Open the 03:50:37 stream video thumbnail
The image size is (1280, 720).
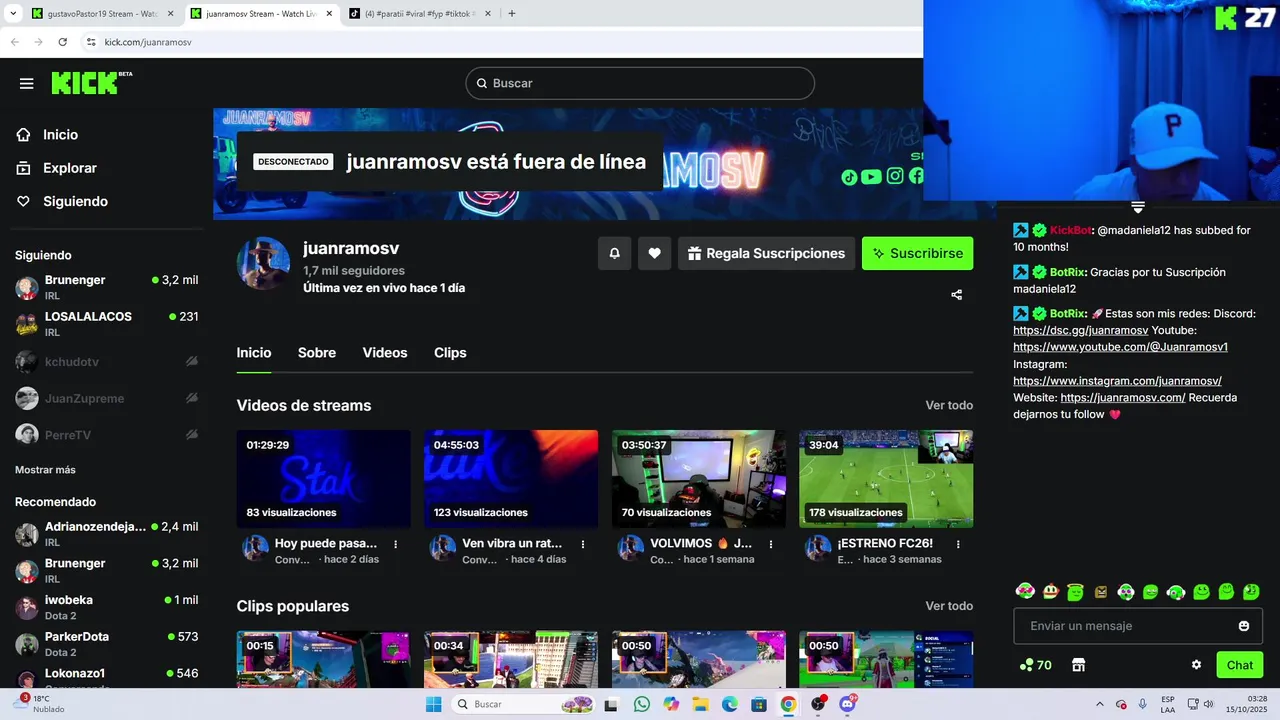click(699, 479)
